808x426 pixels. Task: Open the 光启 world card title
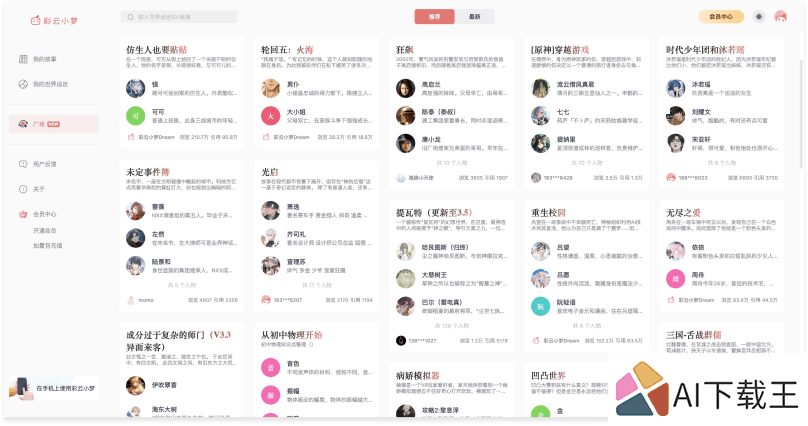pos(270,172)
